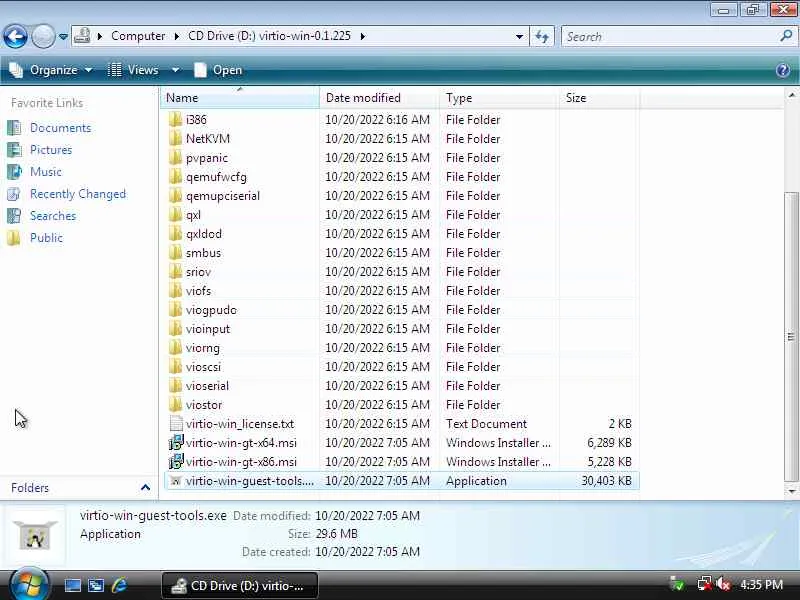
Task: Select the viofs folder icon
Action: 176,290
